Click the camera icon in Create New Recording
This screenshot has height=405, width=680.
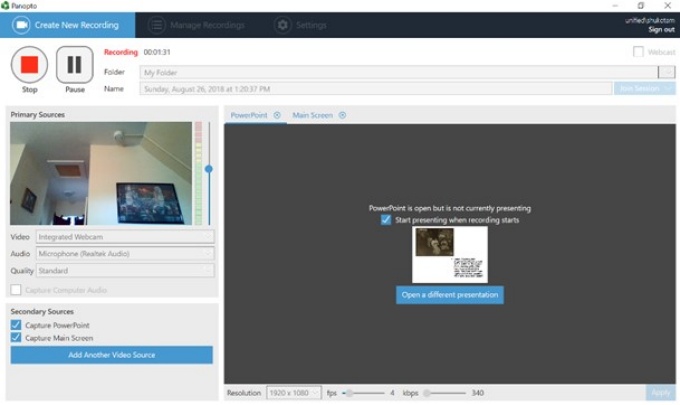(x=20, y=25)
